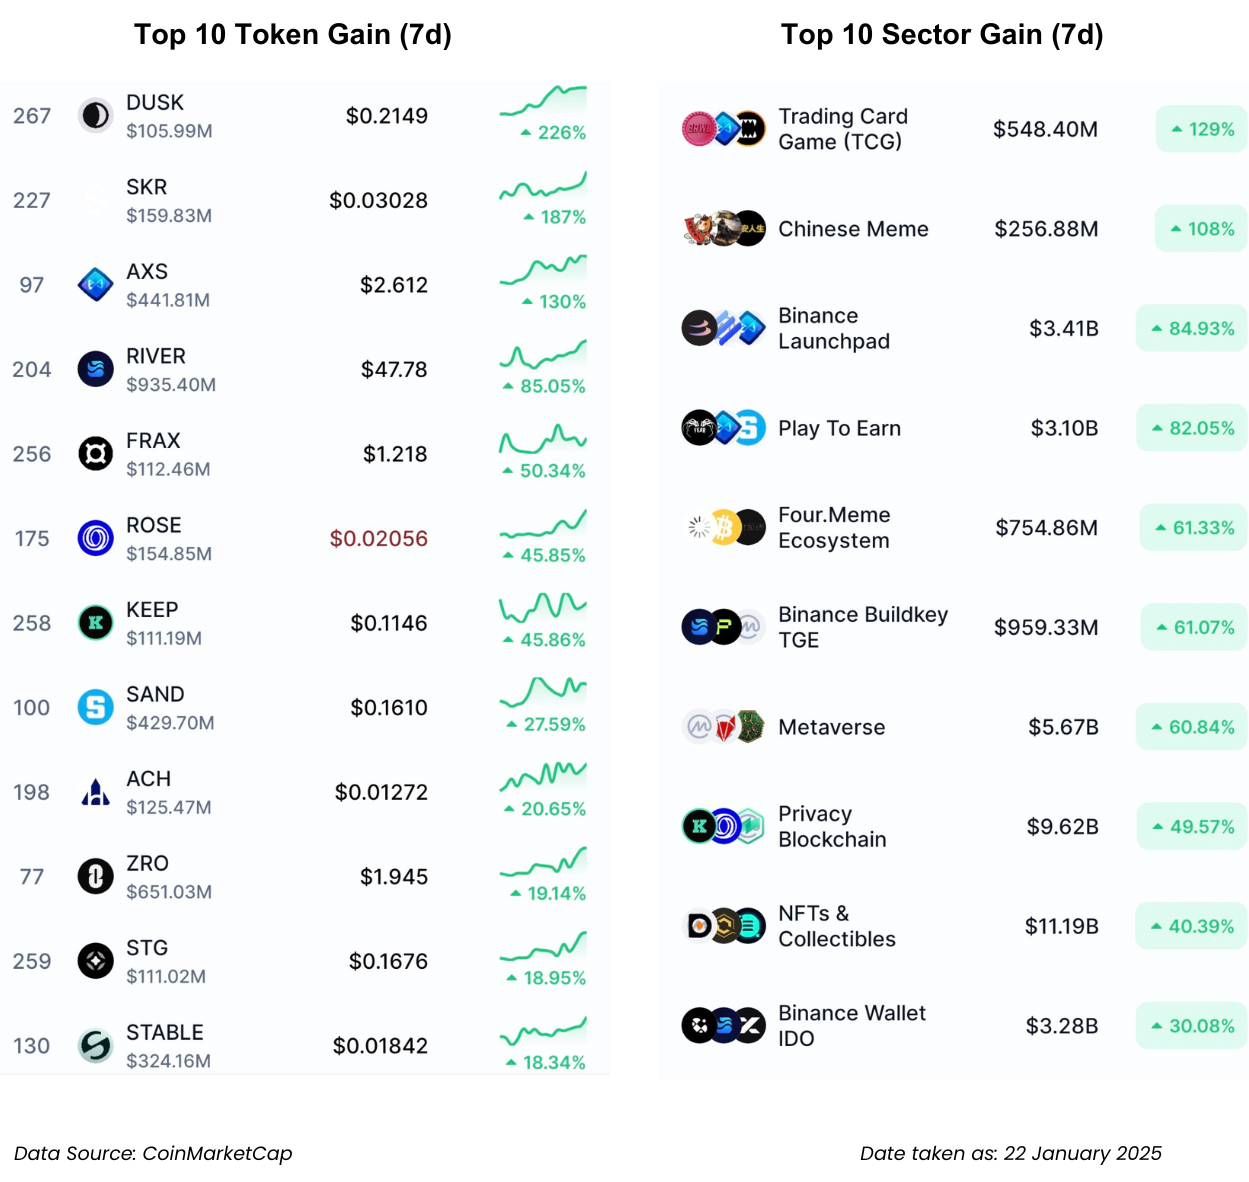Click the ROSE red price $0.02056
The width and height of the screenshot is (1249, 1182).
click(x=378, y=538)
